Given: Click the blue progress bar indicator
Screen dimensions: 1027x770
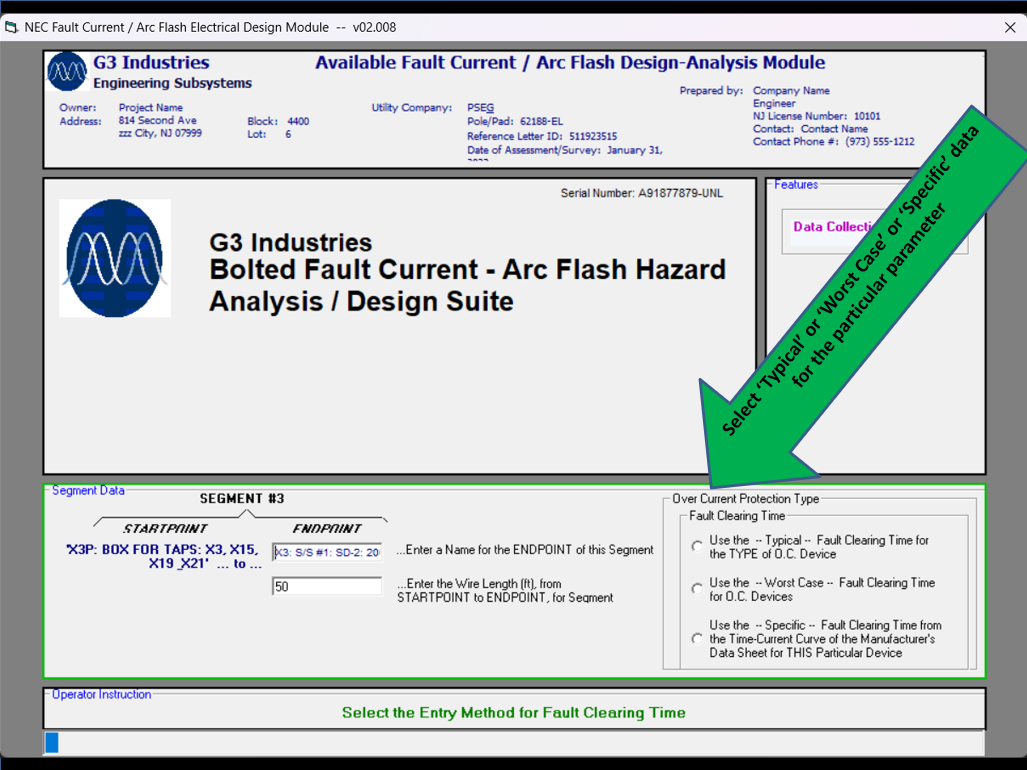Looking at the screenshot, I should click(x=52, y=742).
